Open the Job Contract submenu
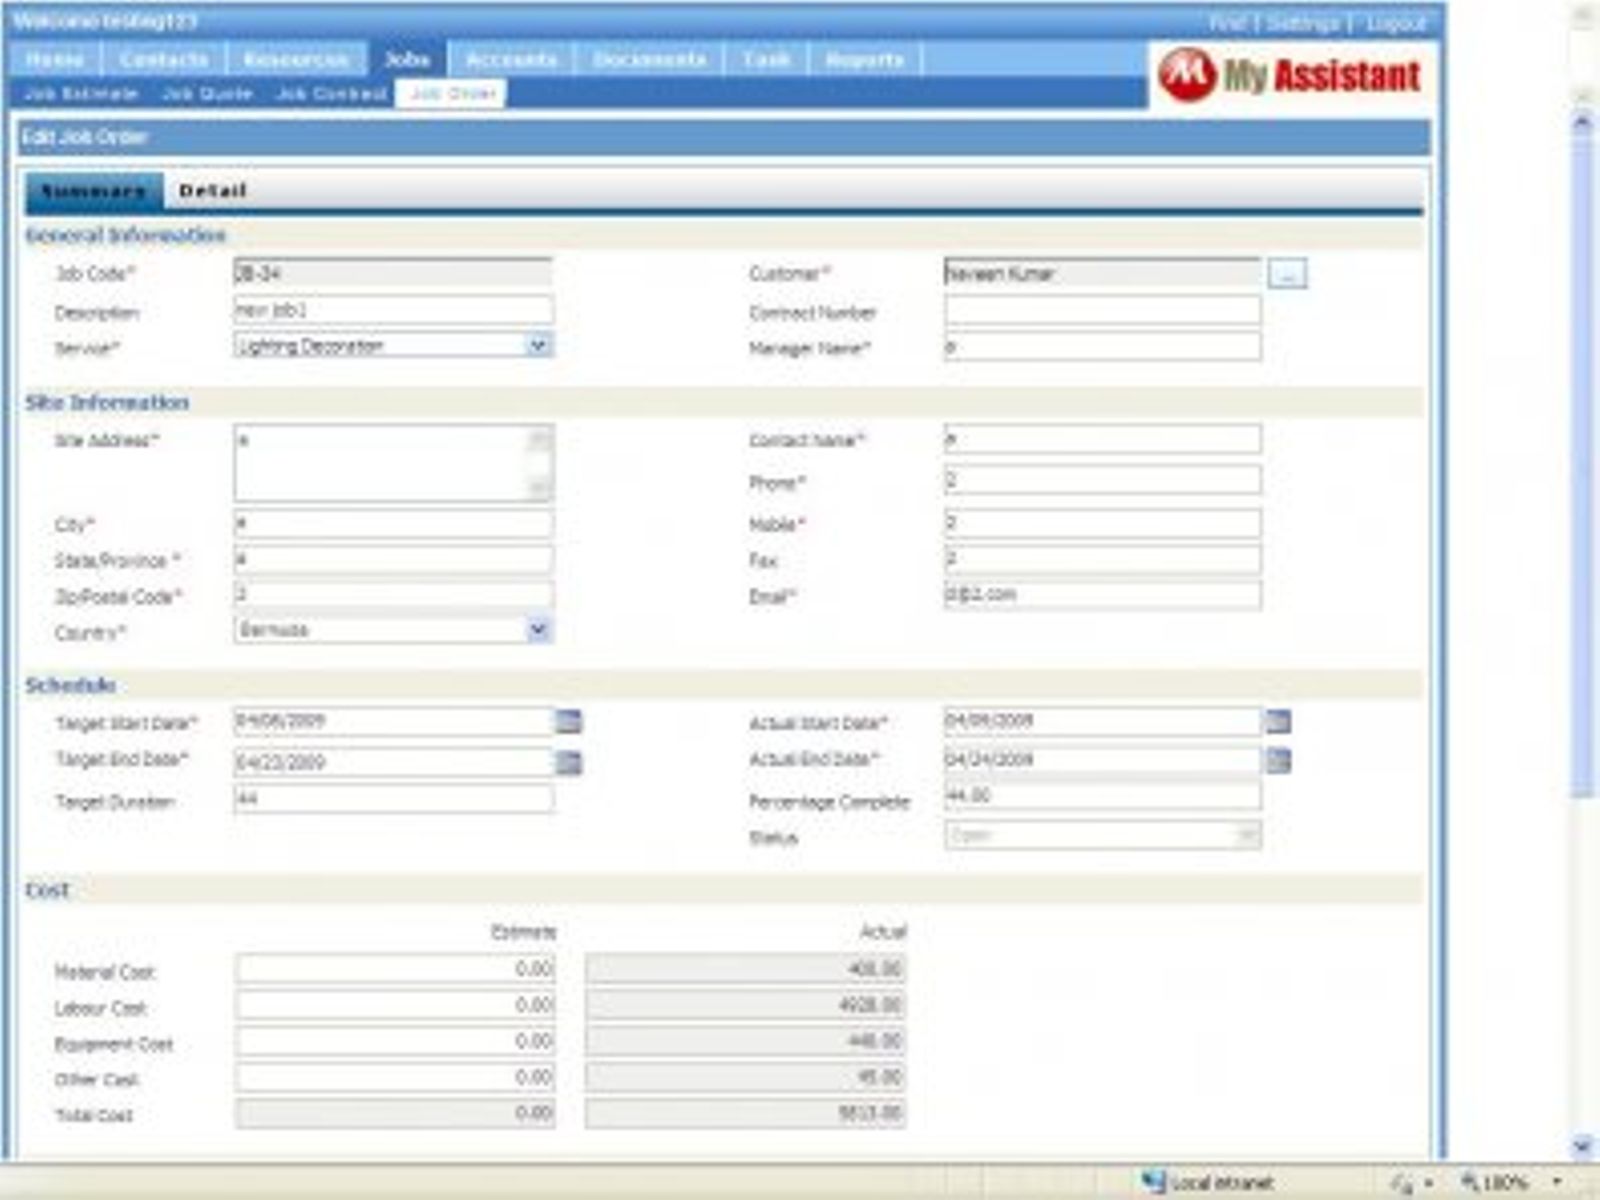The width and height of the screenshot is (1600, 1200). (332, 94)
